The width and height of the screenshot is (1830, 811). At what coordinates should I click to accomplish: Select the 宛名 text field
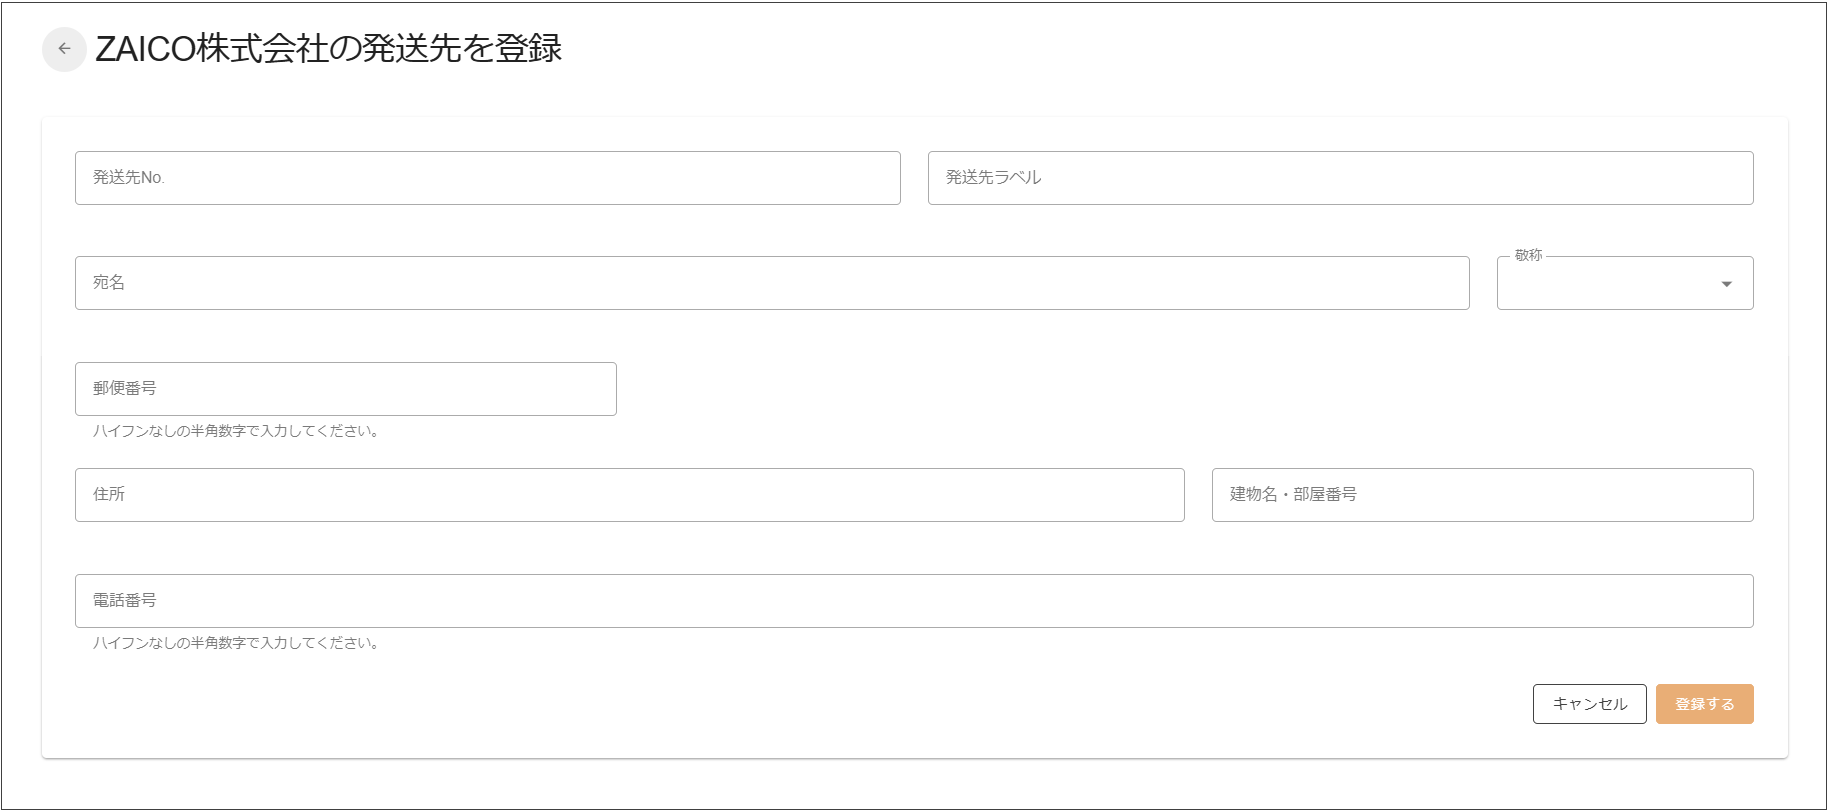tap(772, 283)
